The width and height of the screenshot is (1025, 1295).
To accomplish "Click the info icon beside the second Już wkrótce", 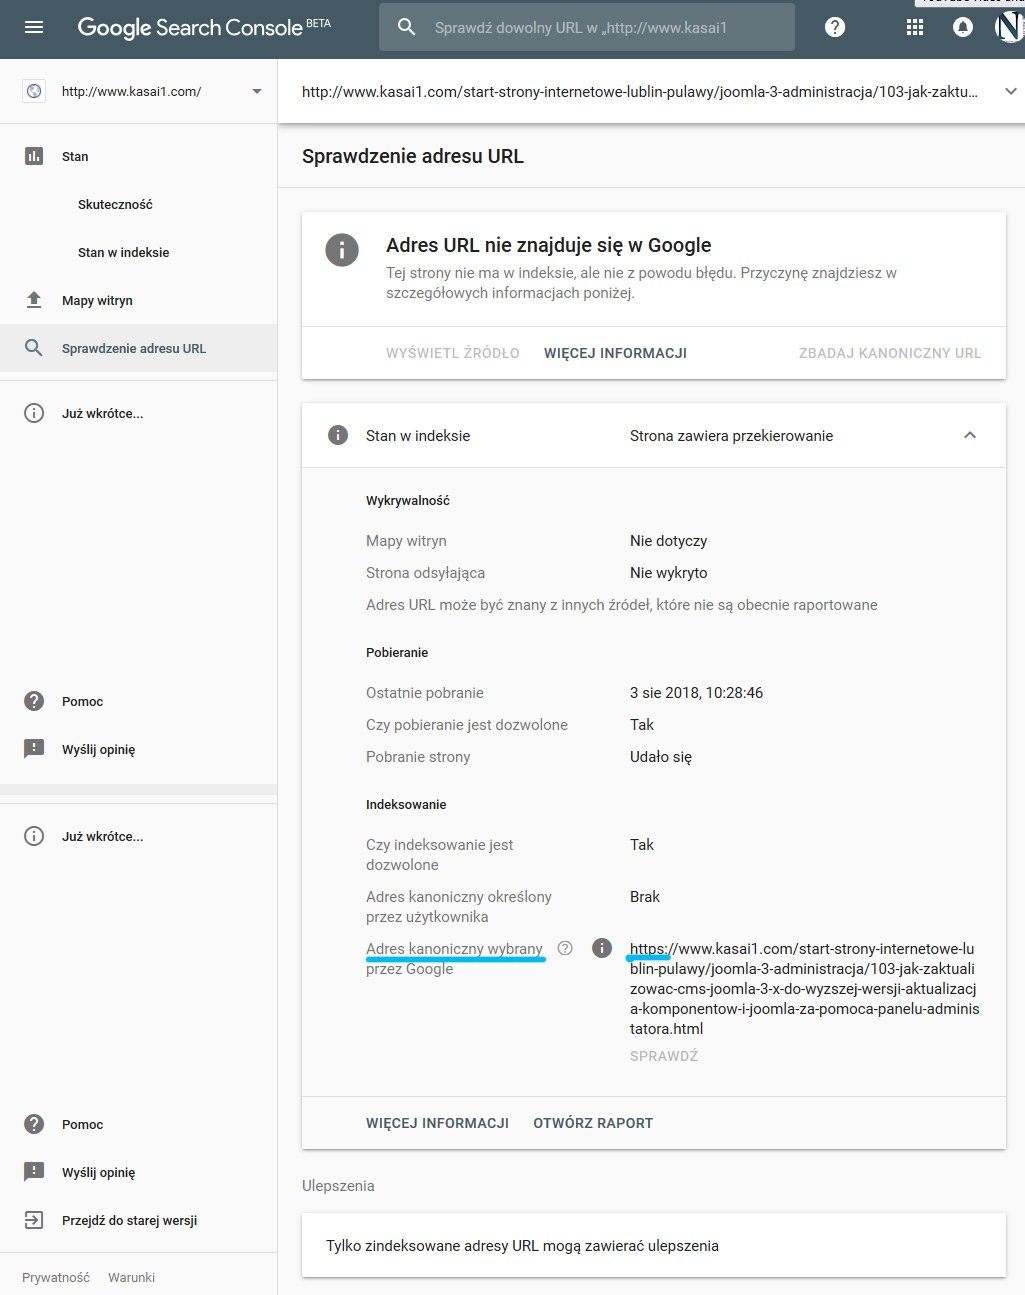I will click(x=34, y=836).
